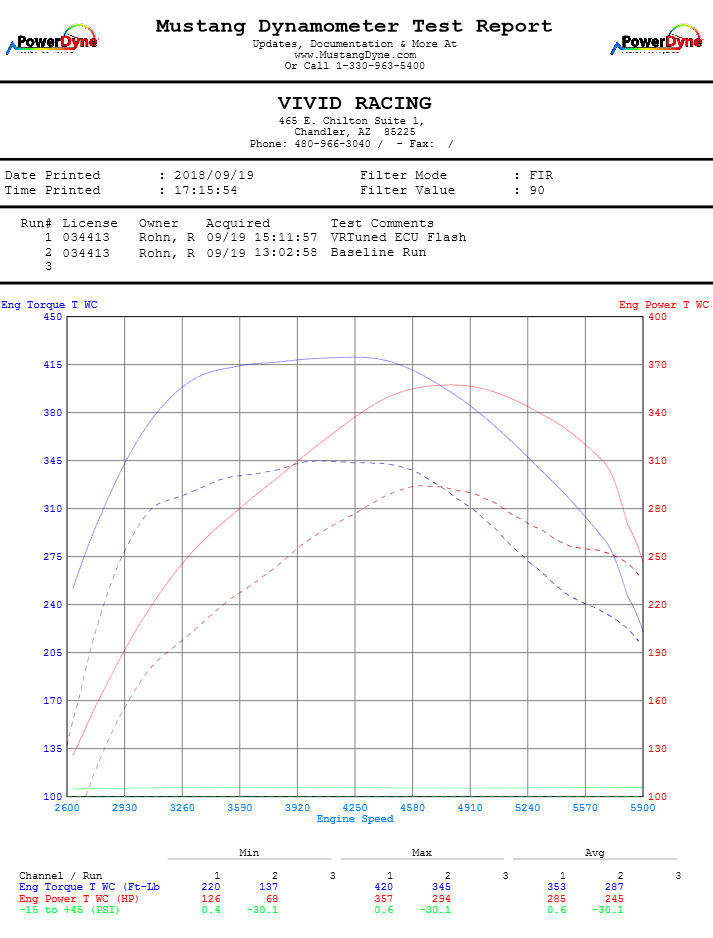
Task: Click the 205 torque axis label
Action: point(53,653)
